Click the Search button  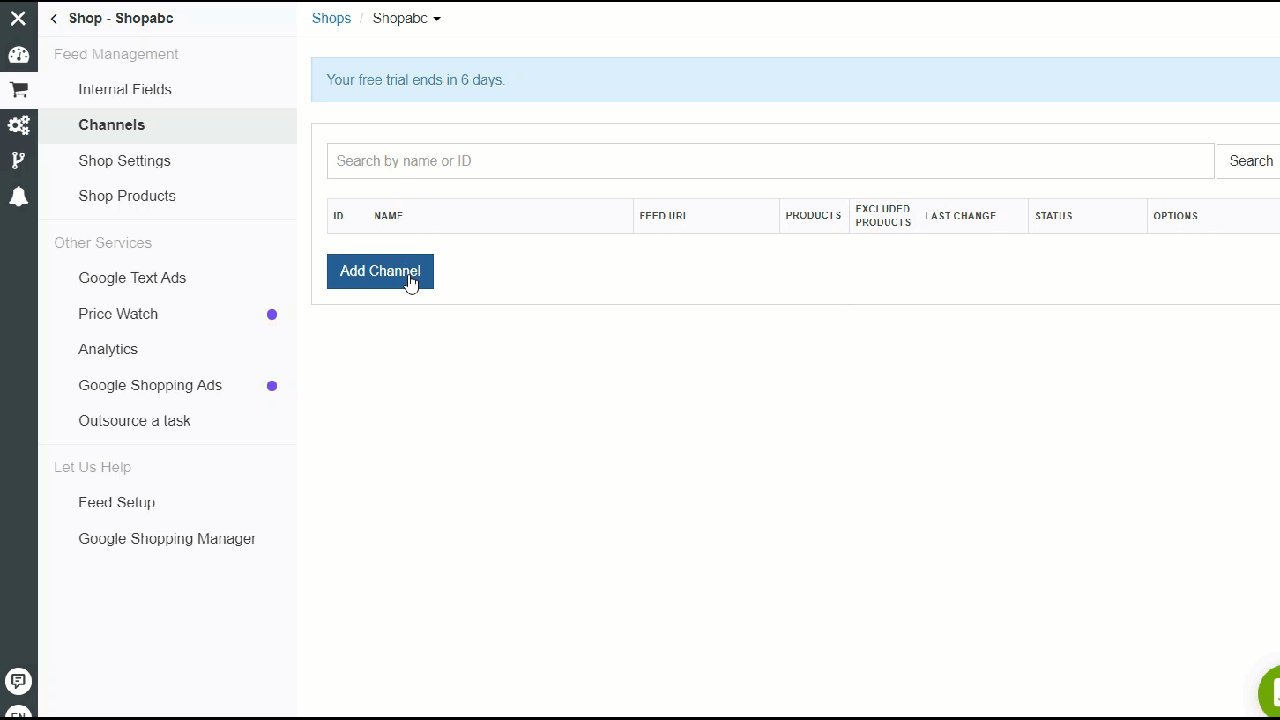pyautogui.click(x=1250, y=161)
